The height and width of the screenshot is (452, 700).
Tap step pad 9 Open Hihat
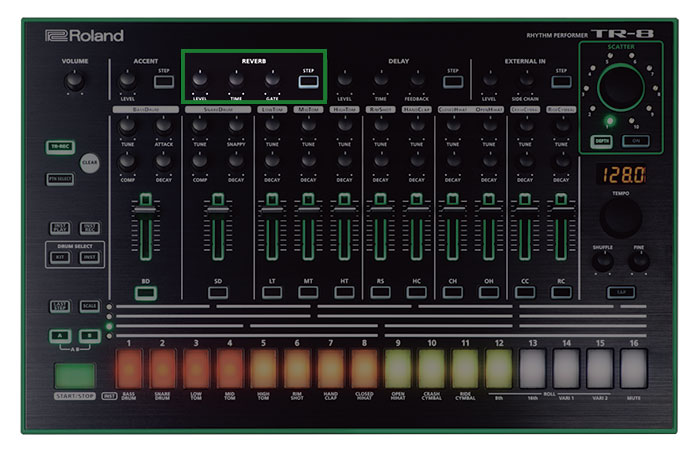pyautogui.click(x=398, y=369)
